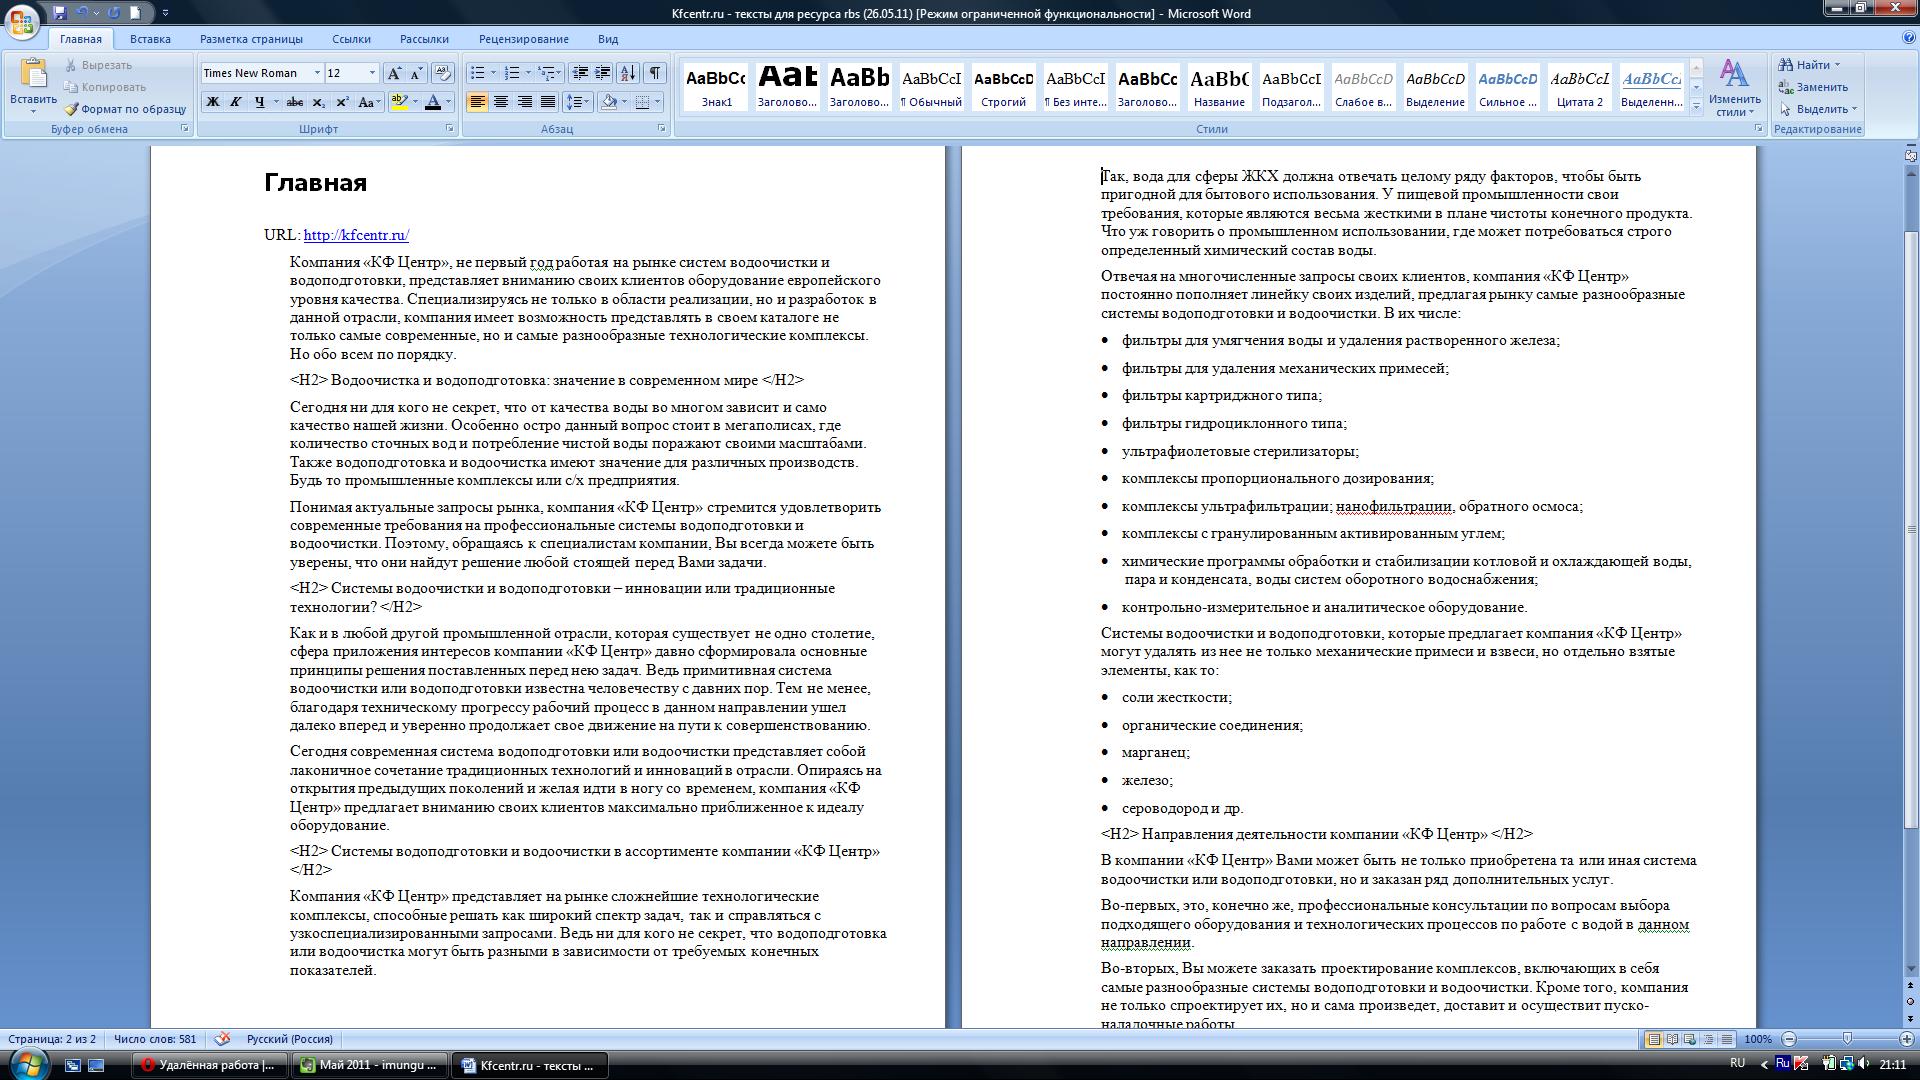The height and width of the screenshot is (1080, 1920).
Task: Center-align the paragraph text
Action: pos(501,102)
